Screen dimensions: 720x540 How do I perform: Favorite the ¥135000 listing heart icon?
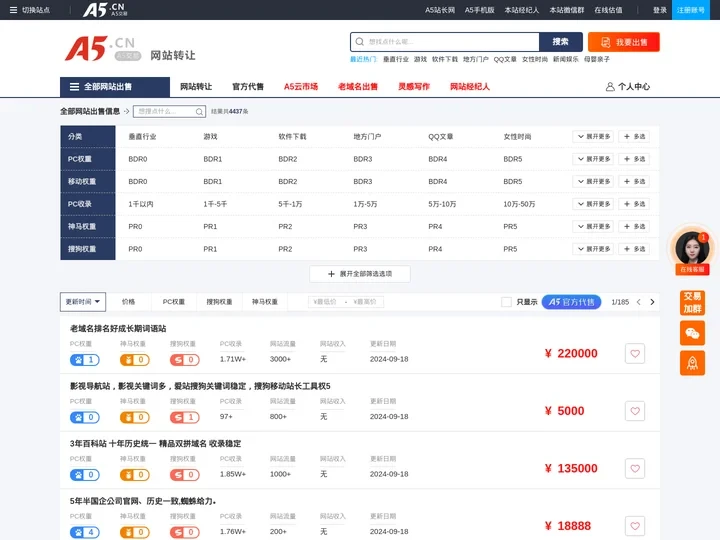click(635, 468)
